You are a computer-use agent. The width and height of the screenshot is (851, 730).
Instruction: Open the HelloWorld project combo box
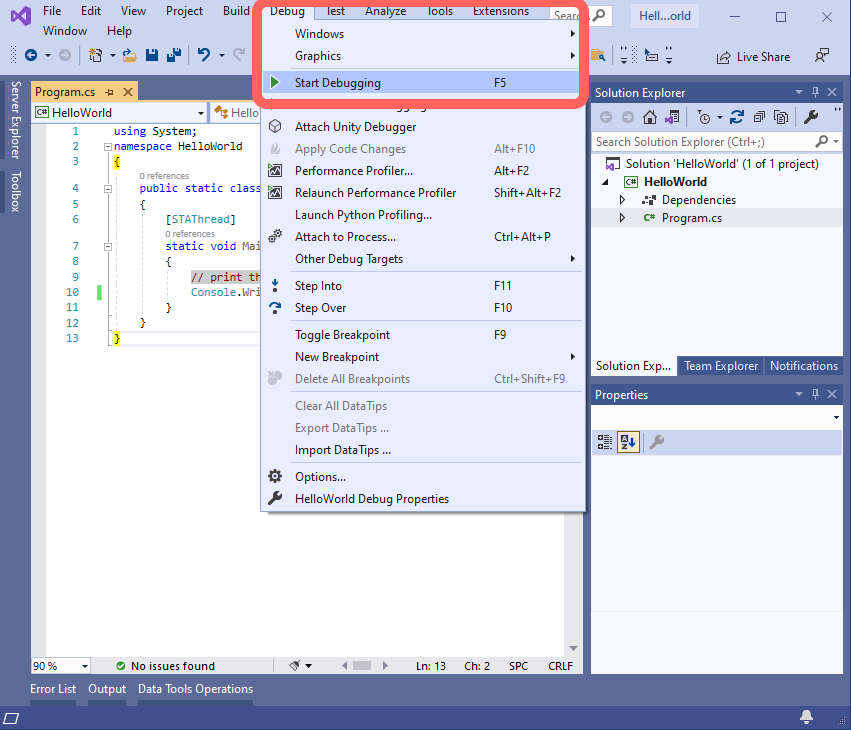120,112
